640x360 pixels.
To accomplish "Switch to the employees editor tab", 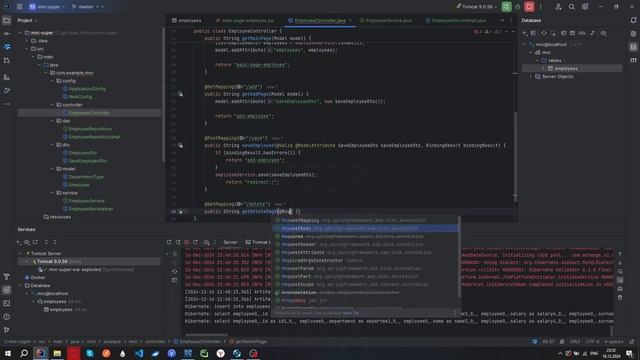I will tap(187, 20).
